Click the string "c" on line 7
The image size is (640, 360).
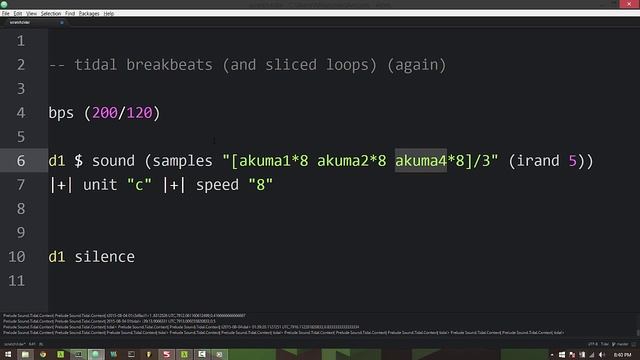(139, 185)
